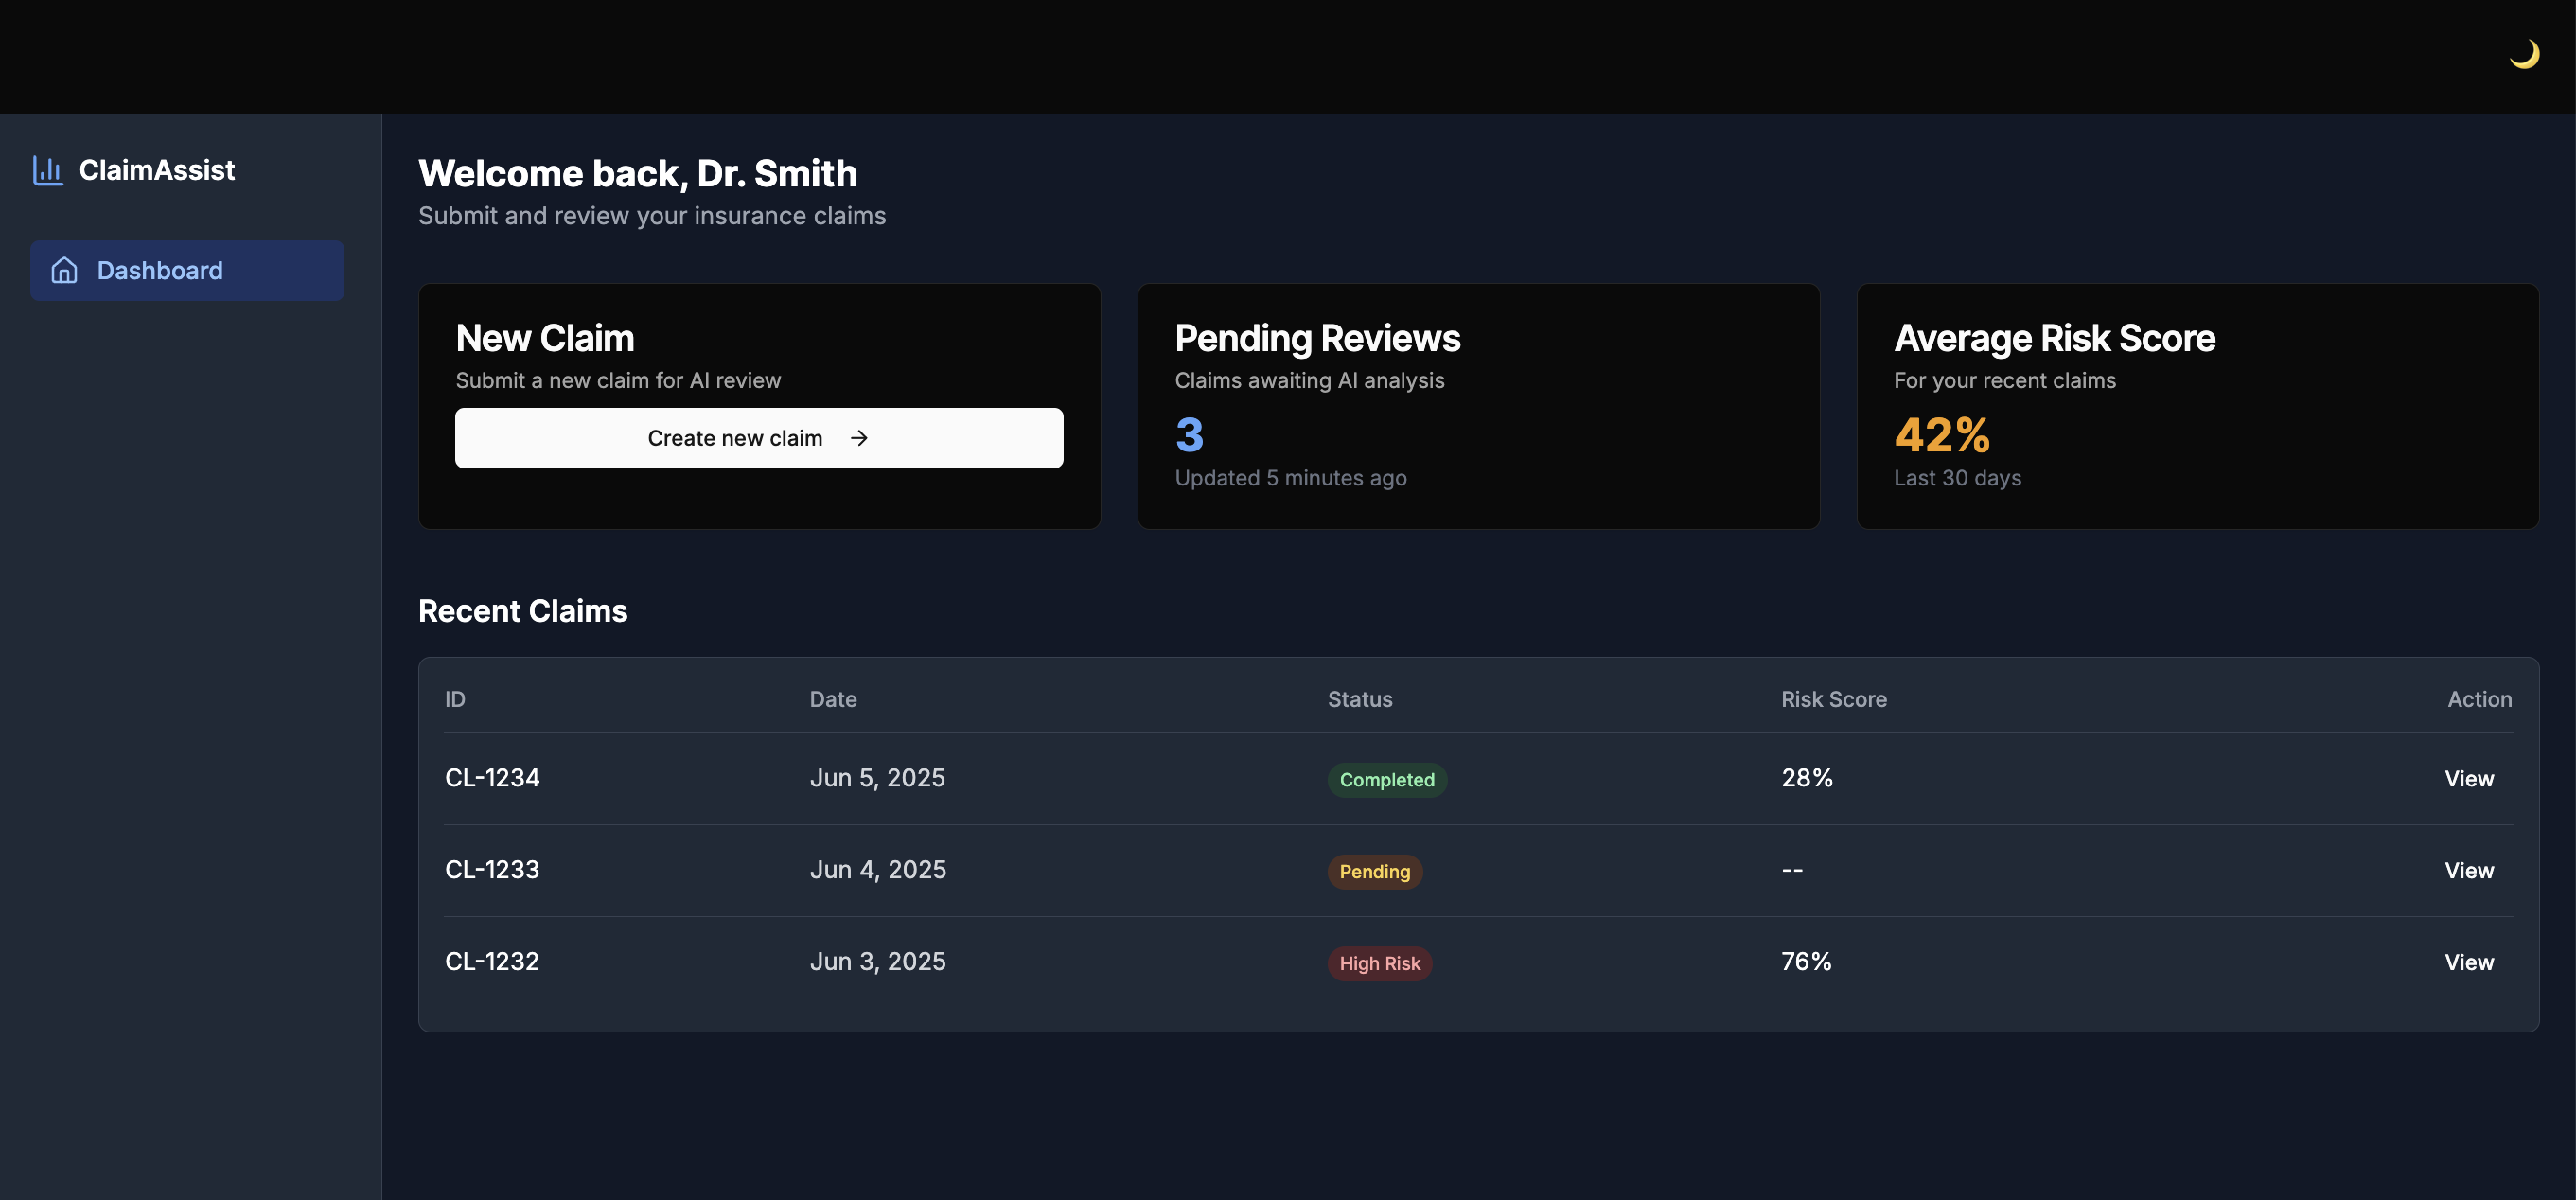The height and width of the screenshot is (1200, 2576).
Task: Click the Recent Claims heading
Action: click(x=522, y=611)
